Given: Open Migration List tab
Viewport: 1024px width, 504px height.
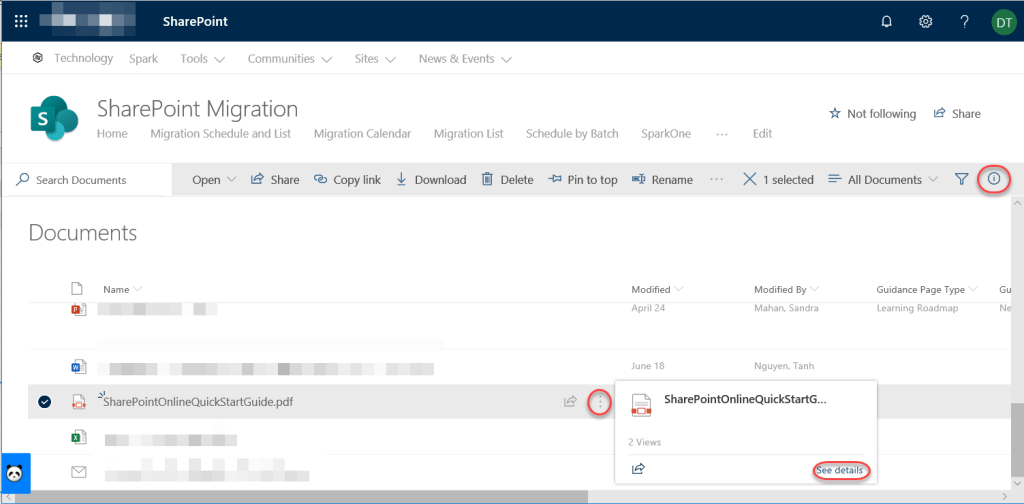Looking at the screenshot, I should (x=468, y=133).
